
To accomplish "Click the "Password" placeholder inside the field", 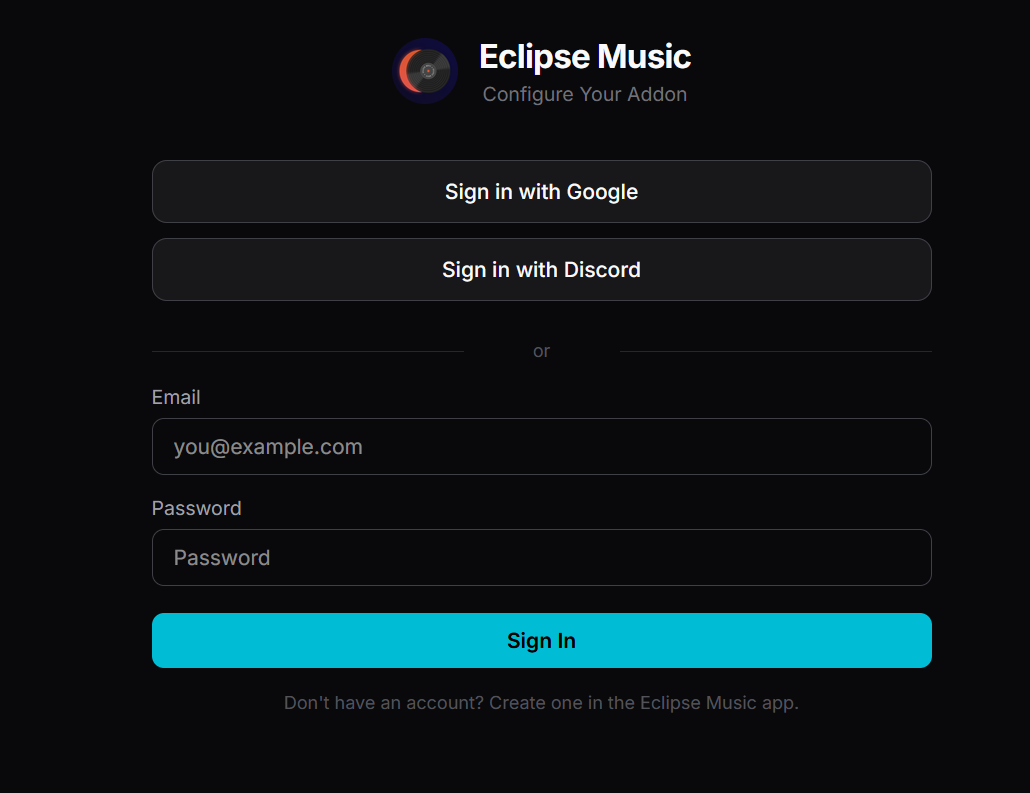I will click(222, 558).
